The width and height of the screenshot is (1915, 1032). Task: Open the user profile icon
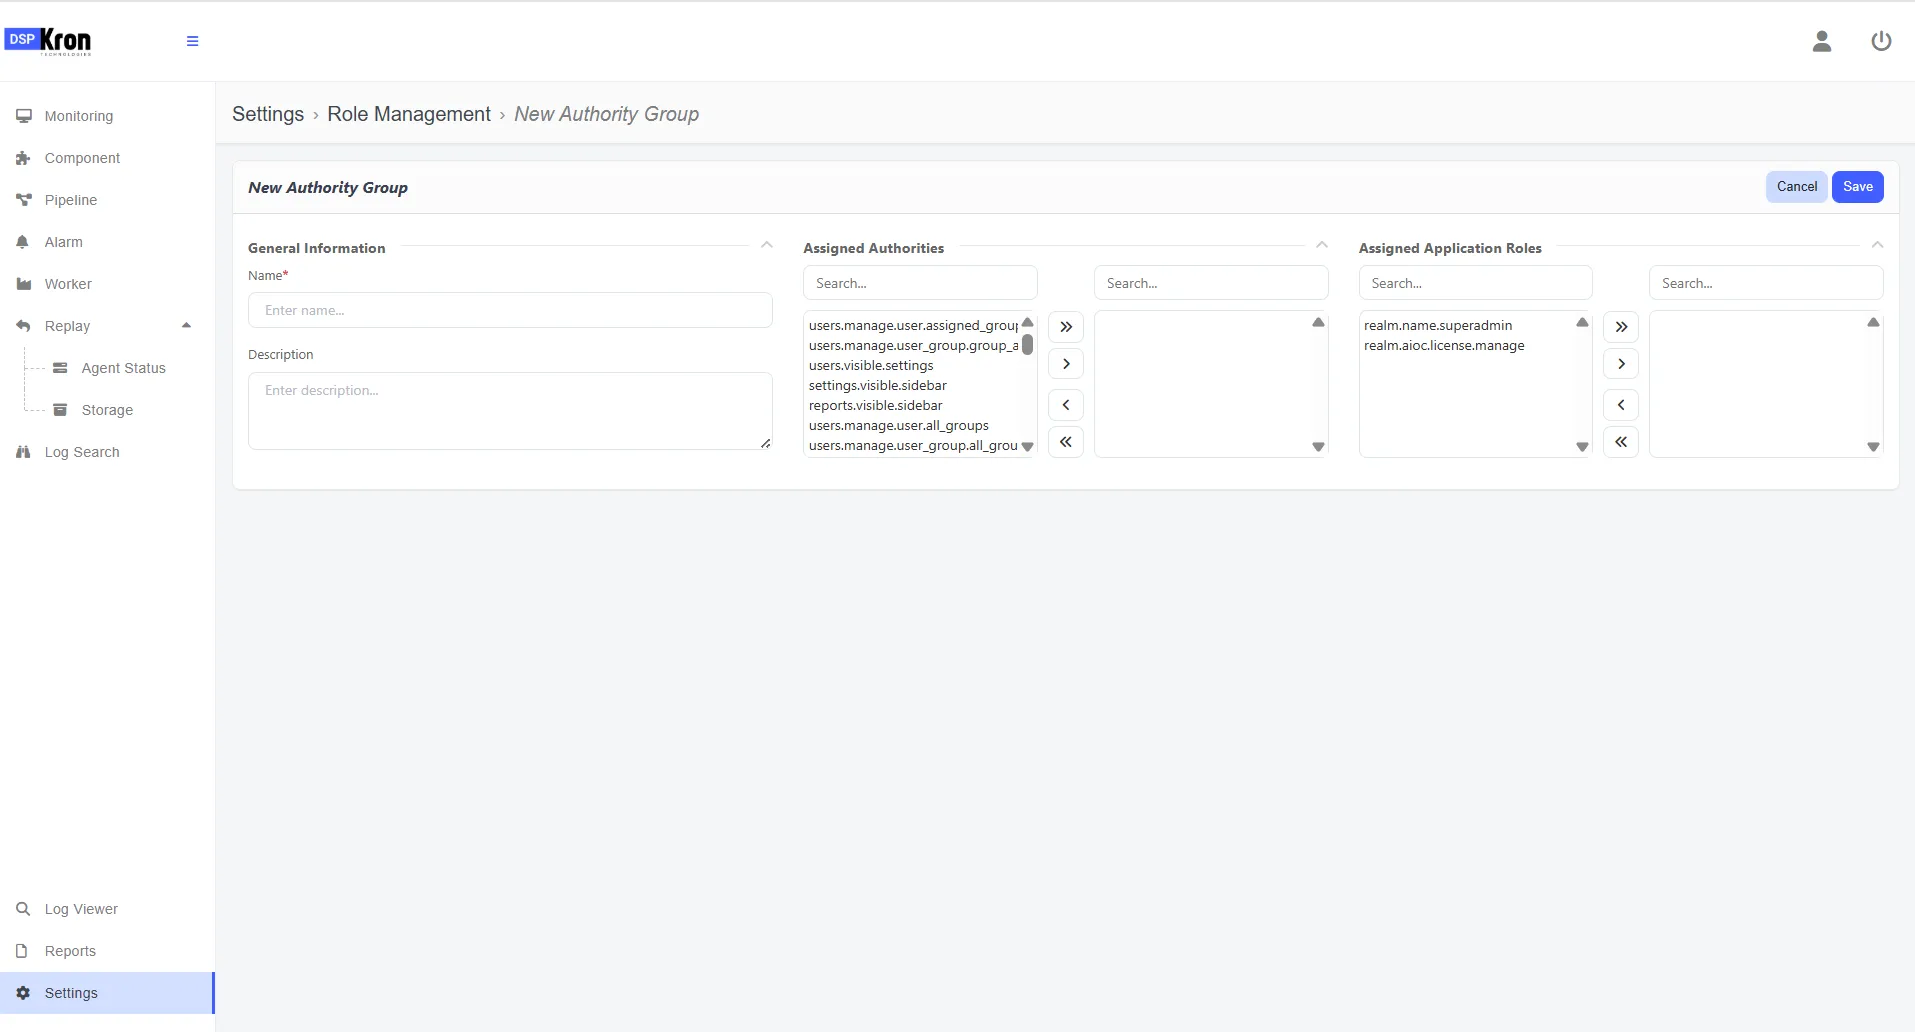click(1822, 41)
